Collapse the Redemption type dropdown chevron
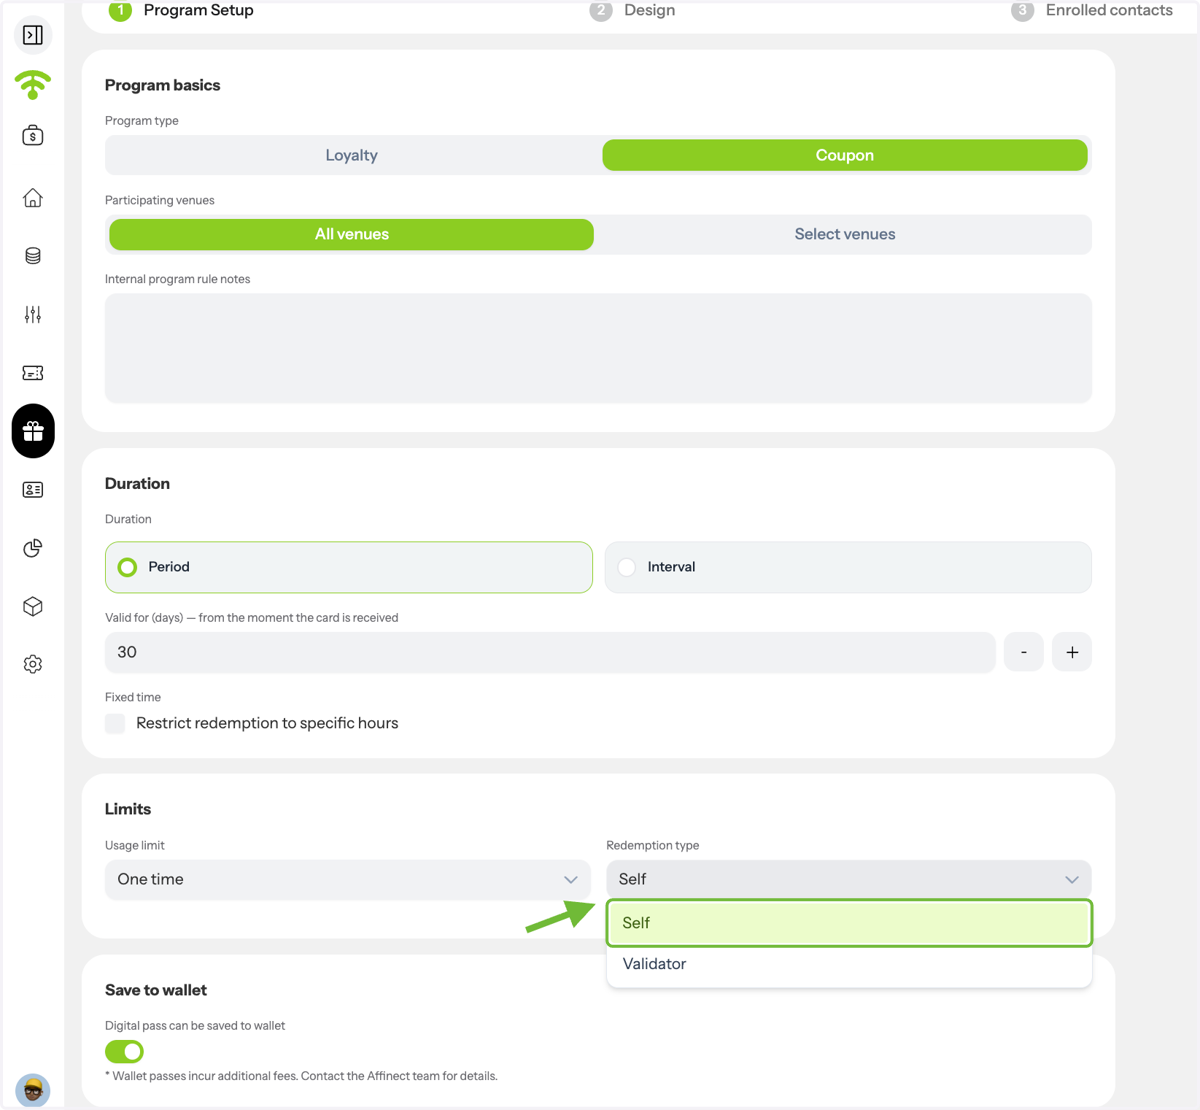1200x1110 pixels. pos(1071,880)
